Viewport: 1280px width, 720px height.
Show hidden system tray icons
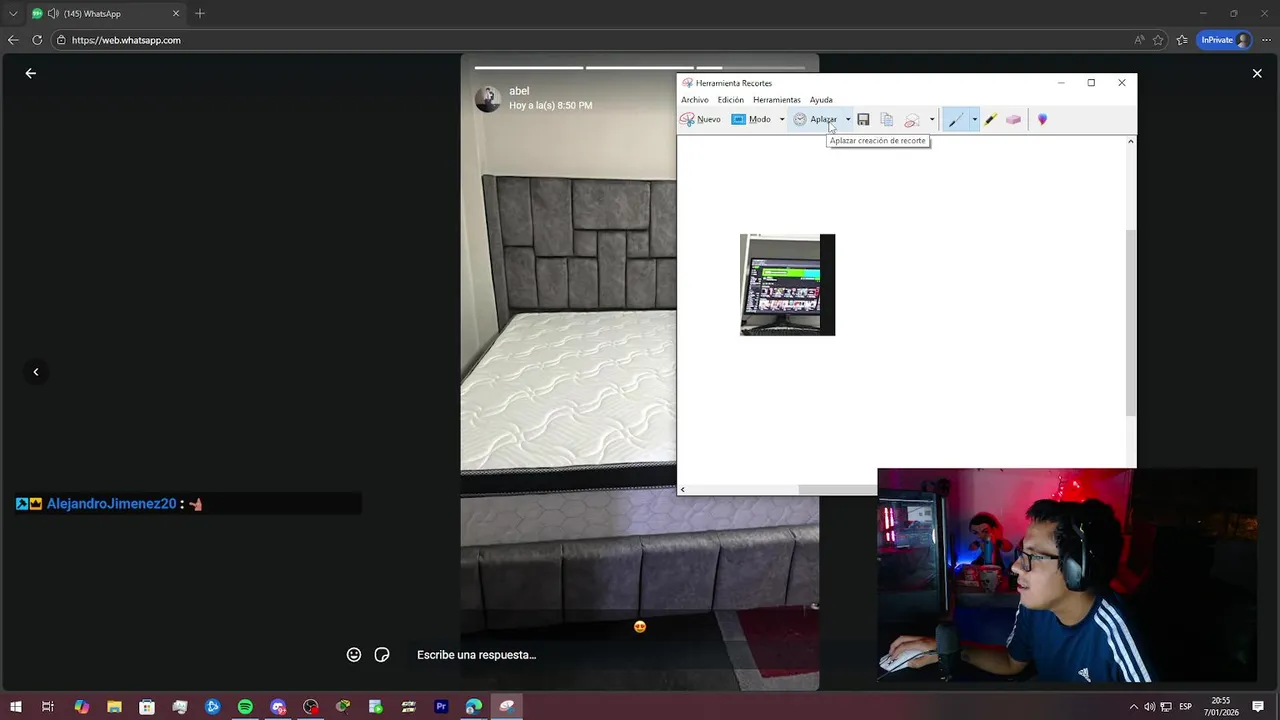(1133, 707)
